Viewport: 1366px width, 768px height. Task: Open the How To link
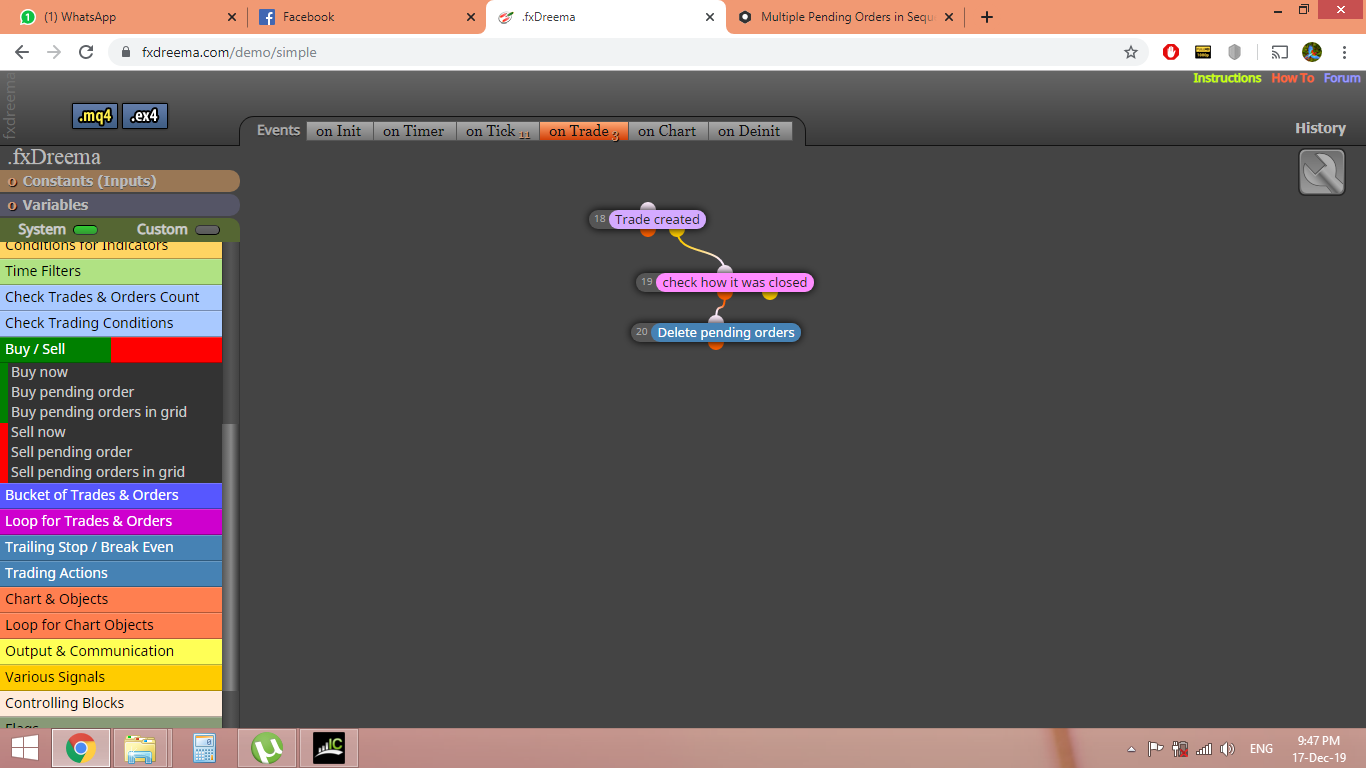pyautogui.click(x=1293, y=78)
